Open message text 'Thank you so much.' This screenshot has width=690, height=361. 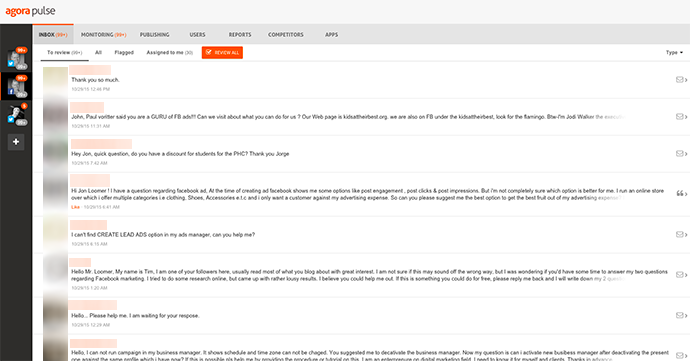[x=95, y=80]
